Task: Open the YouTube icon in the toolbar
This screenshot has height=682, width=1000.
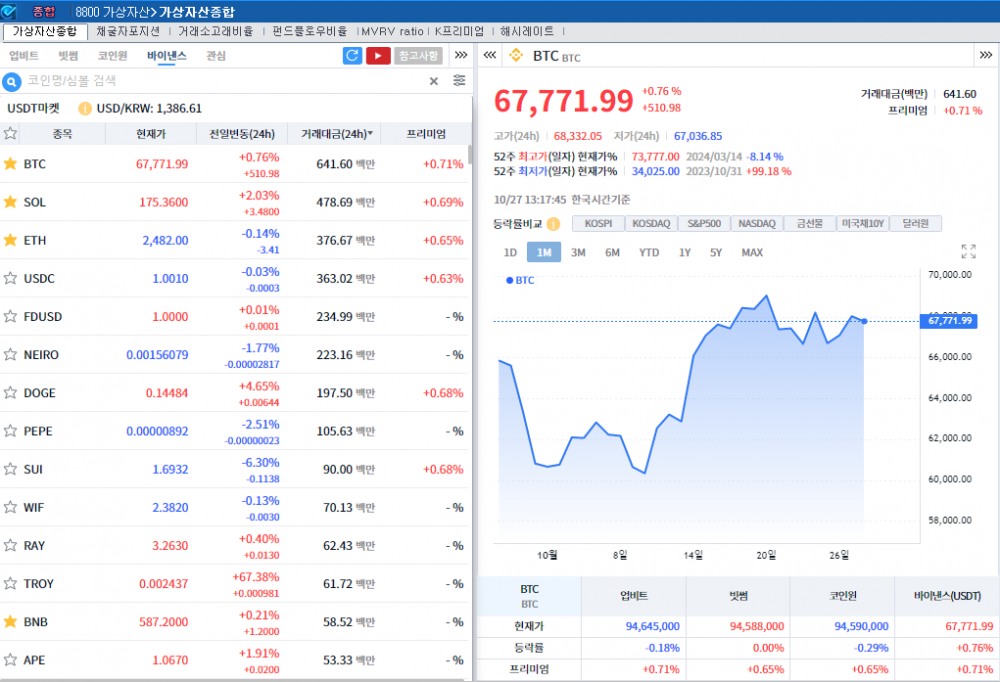Action: [379, 56]
